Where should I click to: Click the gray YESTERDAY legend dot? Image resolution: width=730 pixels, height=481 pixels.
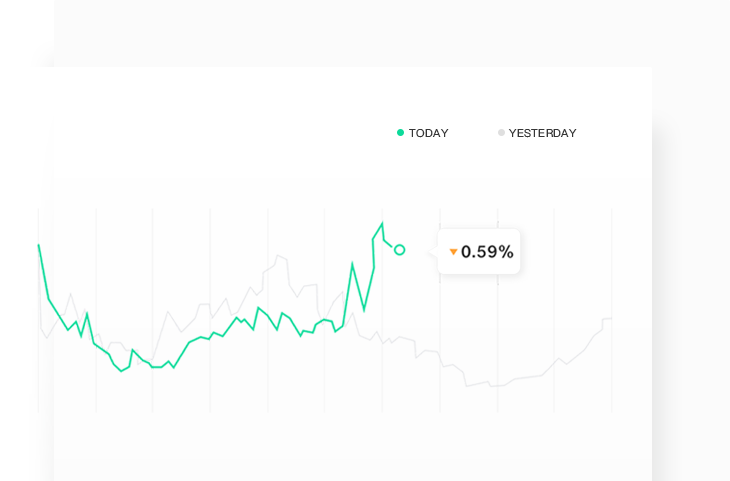[x=501, y=133]
